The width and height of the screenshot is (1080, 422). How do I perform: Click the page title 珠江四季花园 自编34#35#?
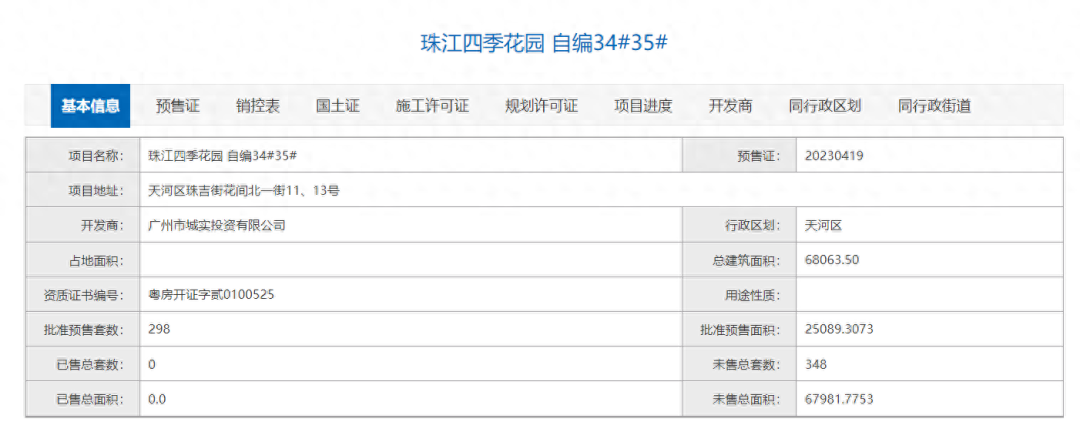544,43
